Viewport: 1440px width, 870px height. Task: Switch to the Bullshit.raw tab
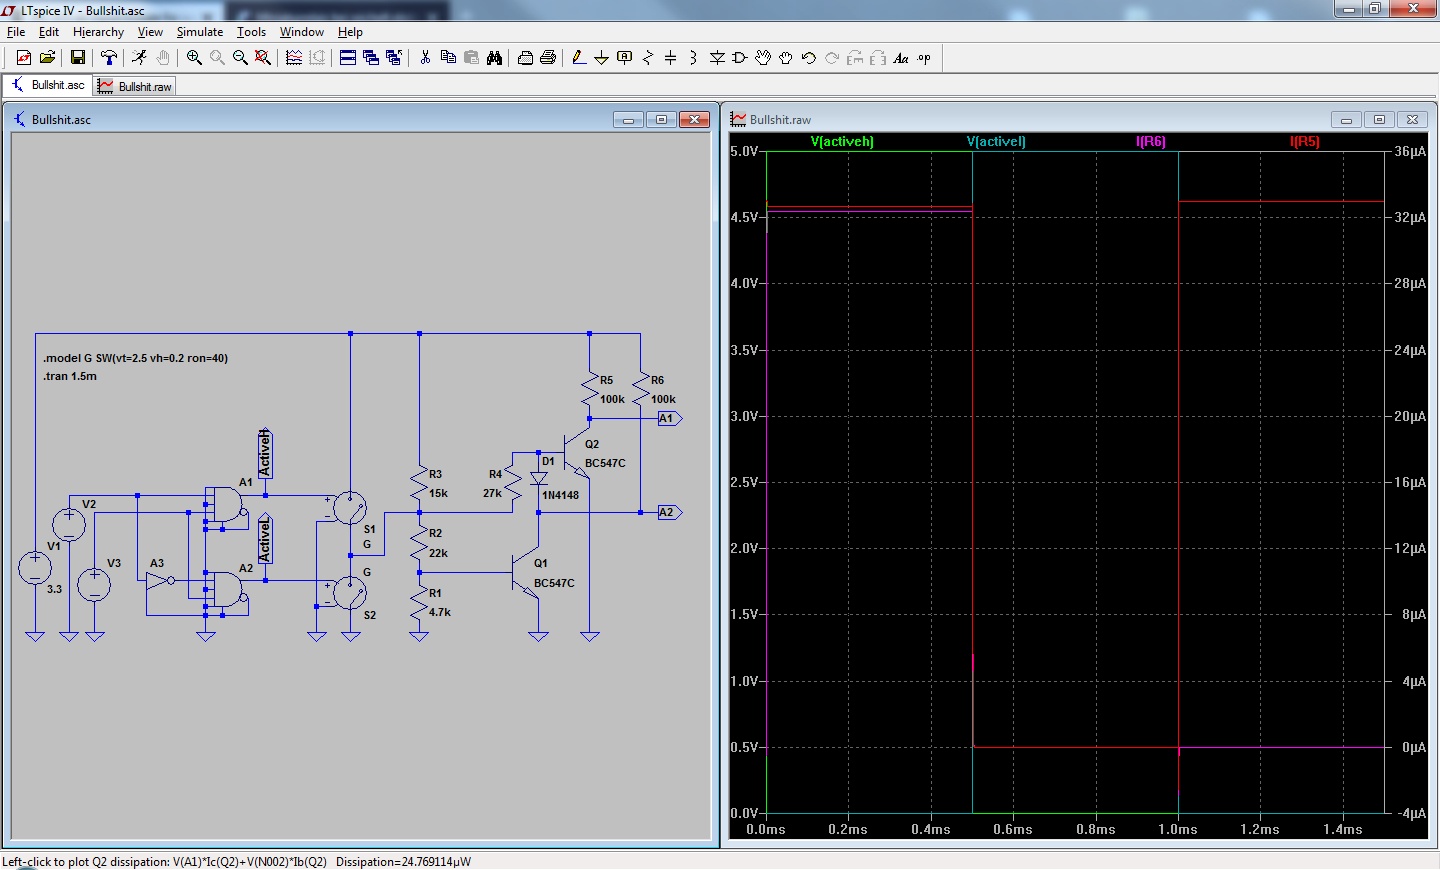135,87
